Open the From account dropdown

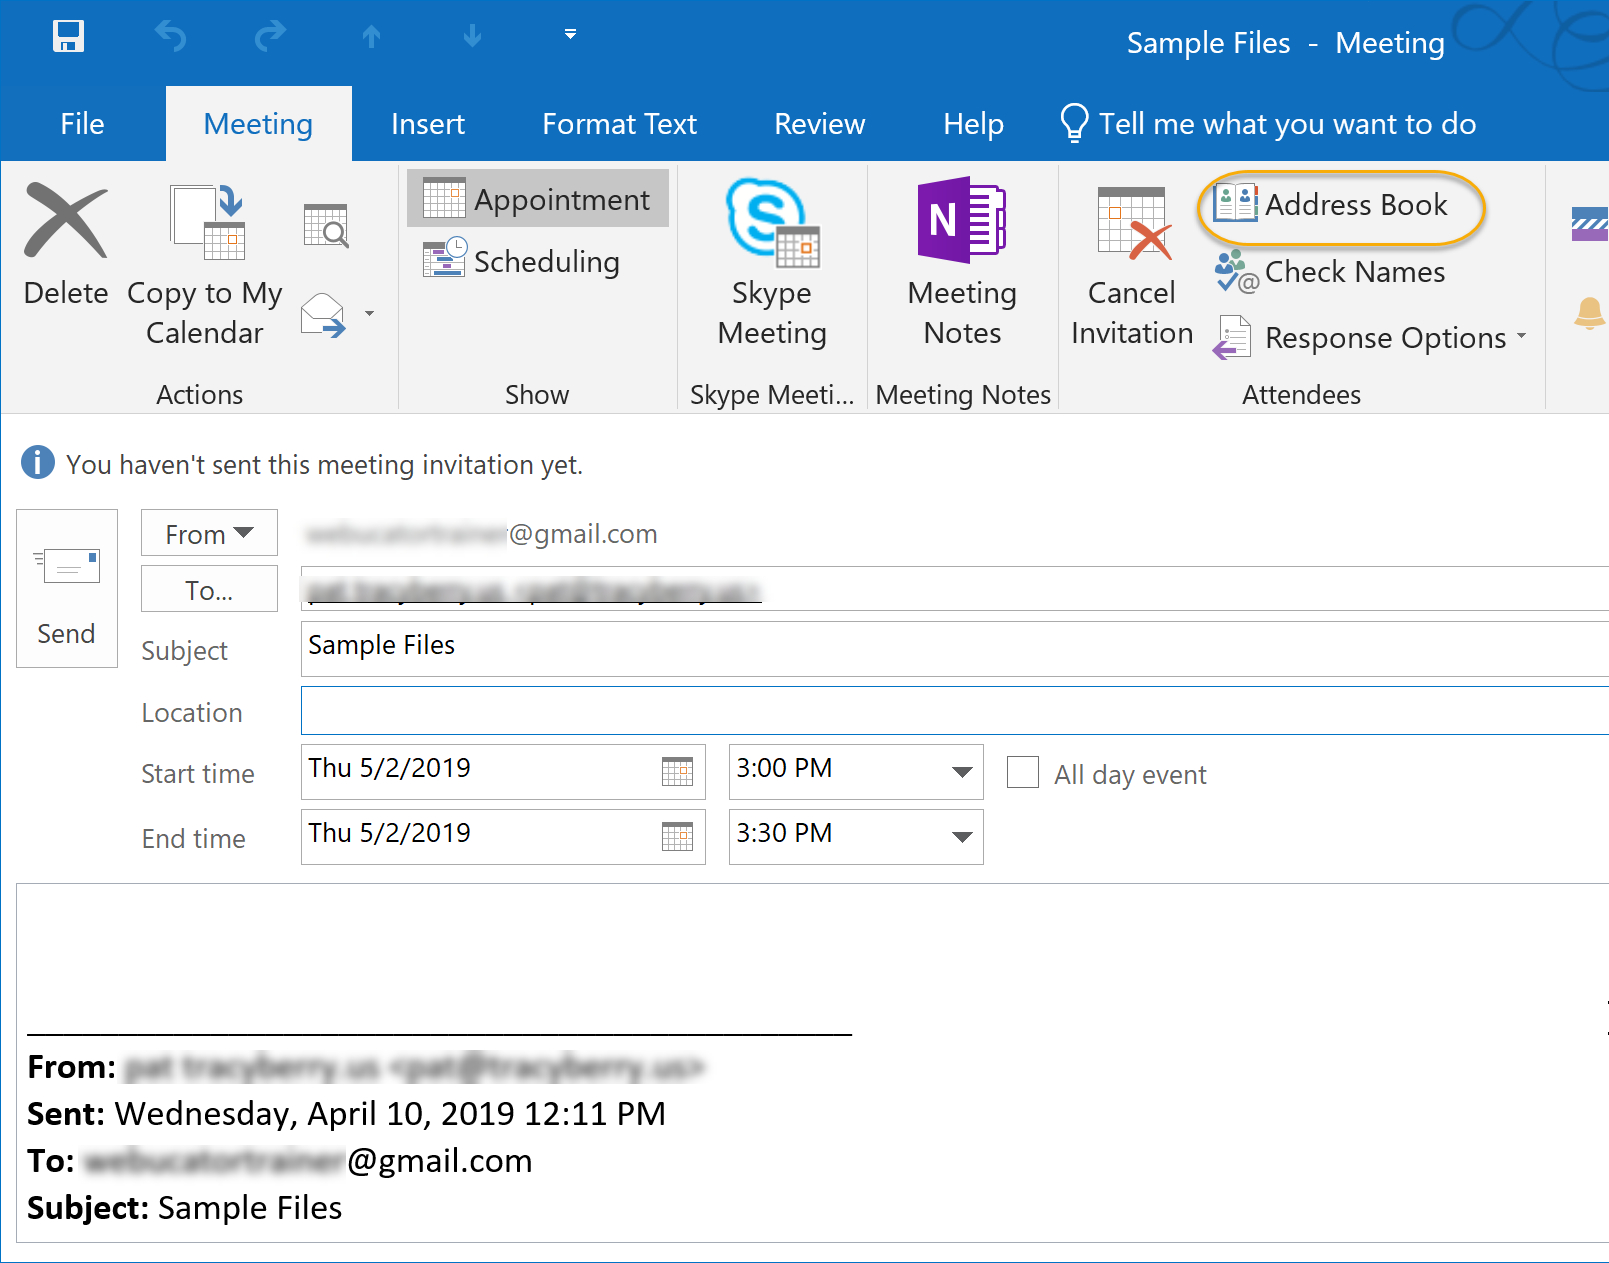coord(209,533)
